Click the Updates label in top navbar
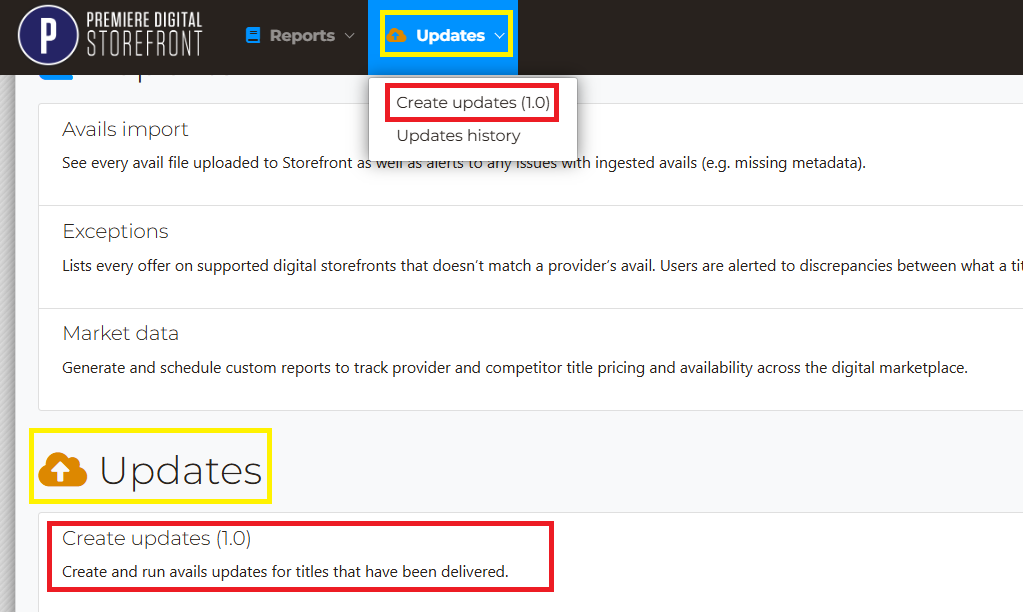The height and width of the screenshot is (612, 1023). (x=450, y=36)
